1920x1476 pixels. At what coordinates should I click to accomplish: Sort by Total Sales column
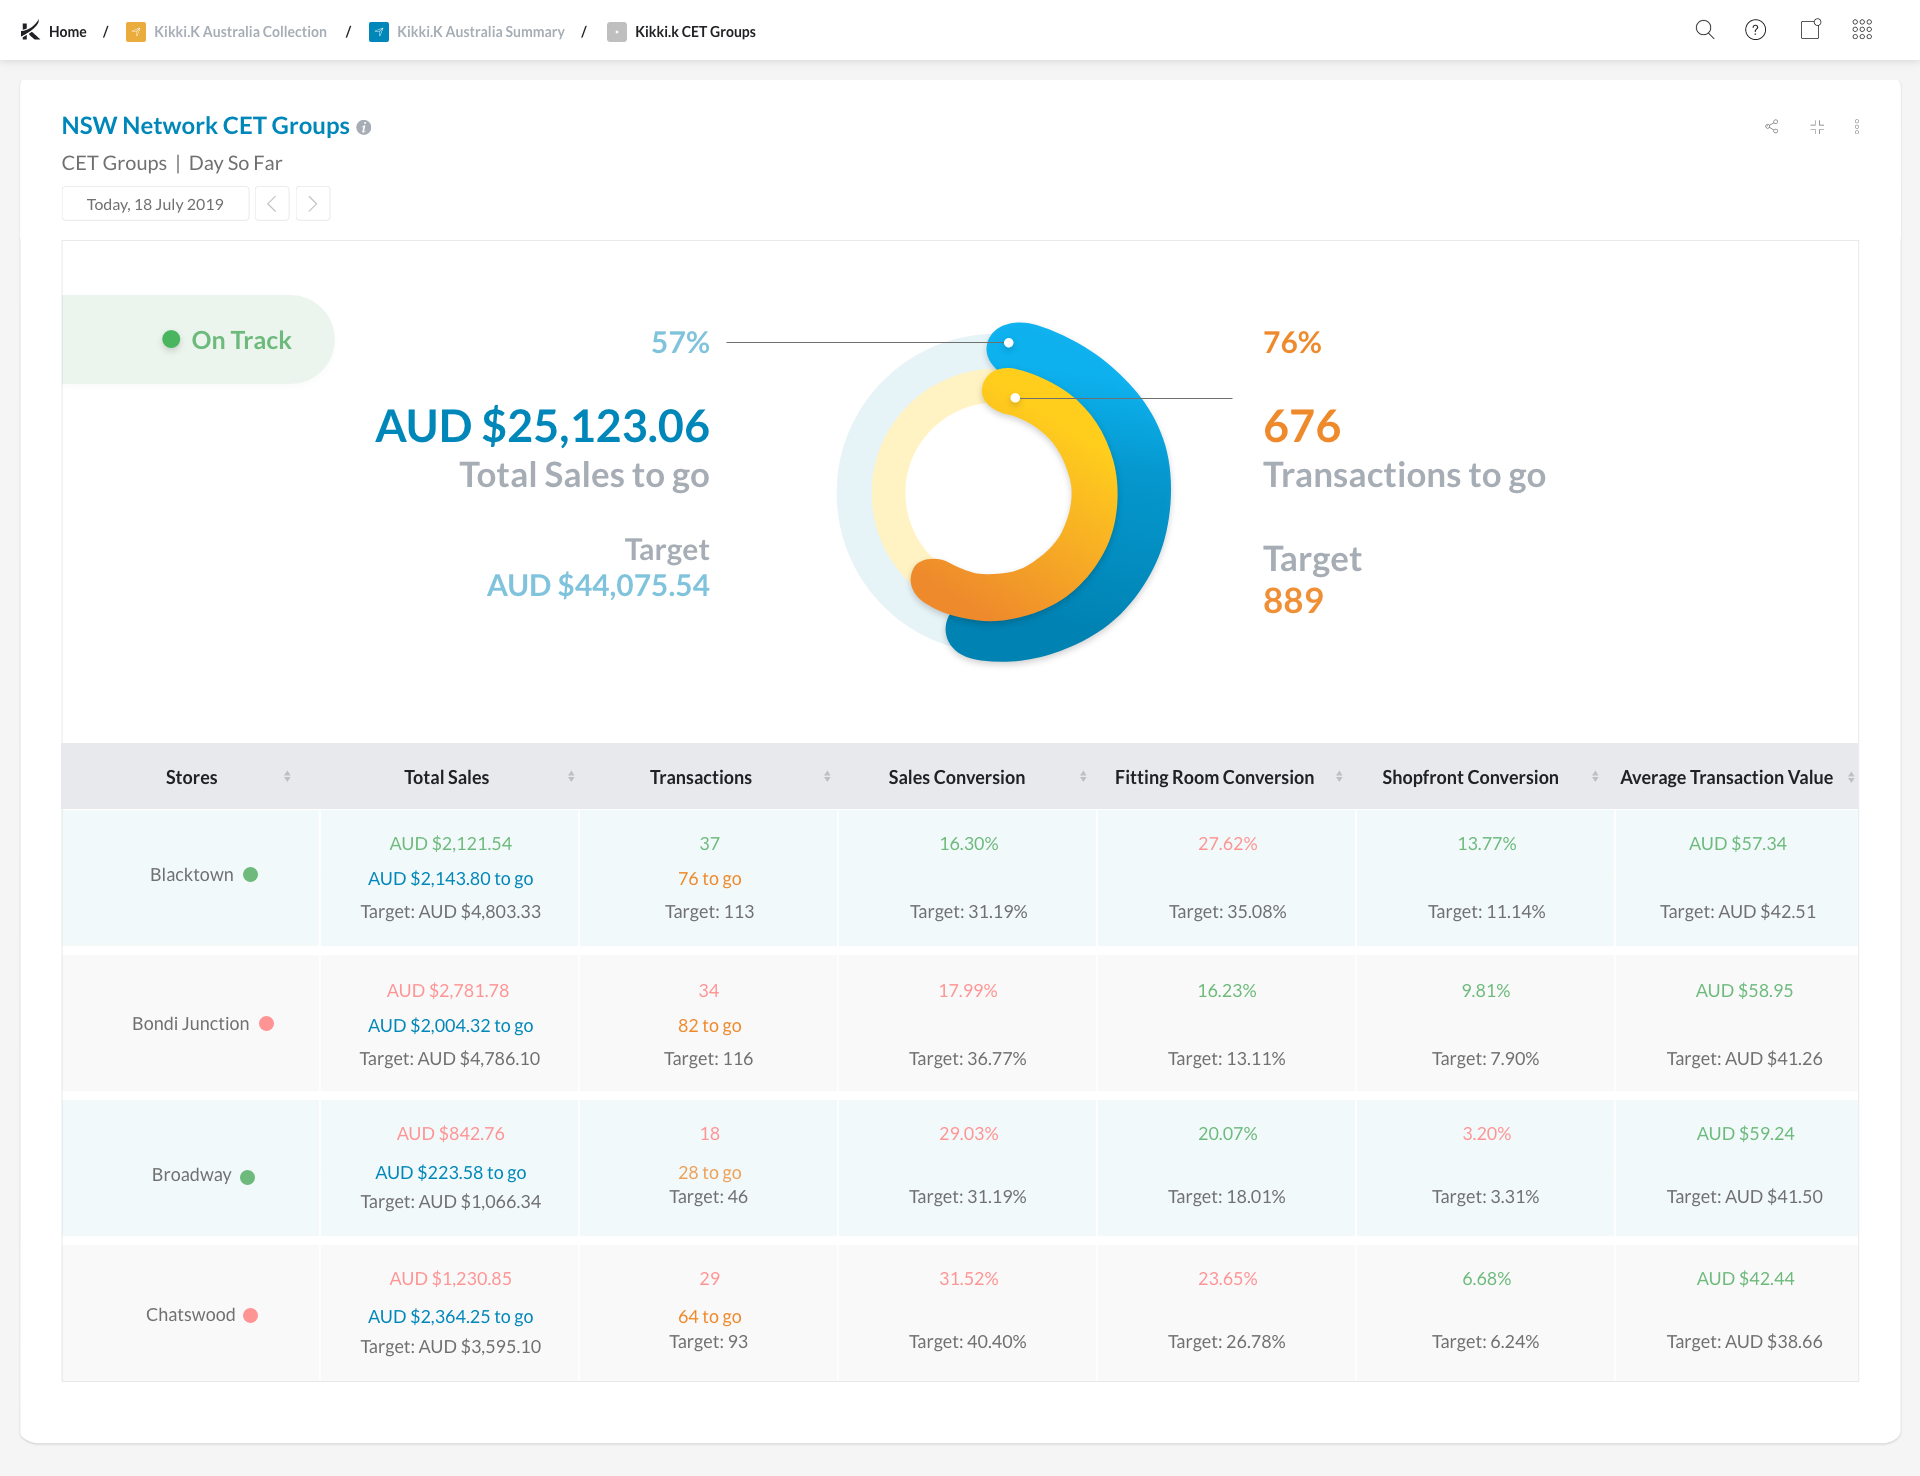coord(446,777)
